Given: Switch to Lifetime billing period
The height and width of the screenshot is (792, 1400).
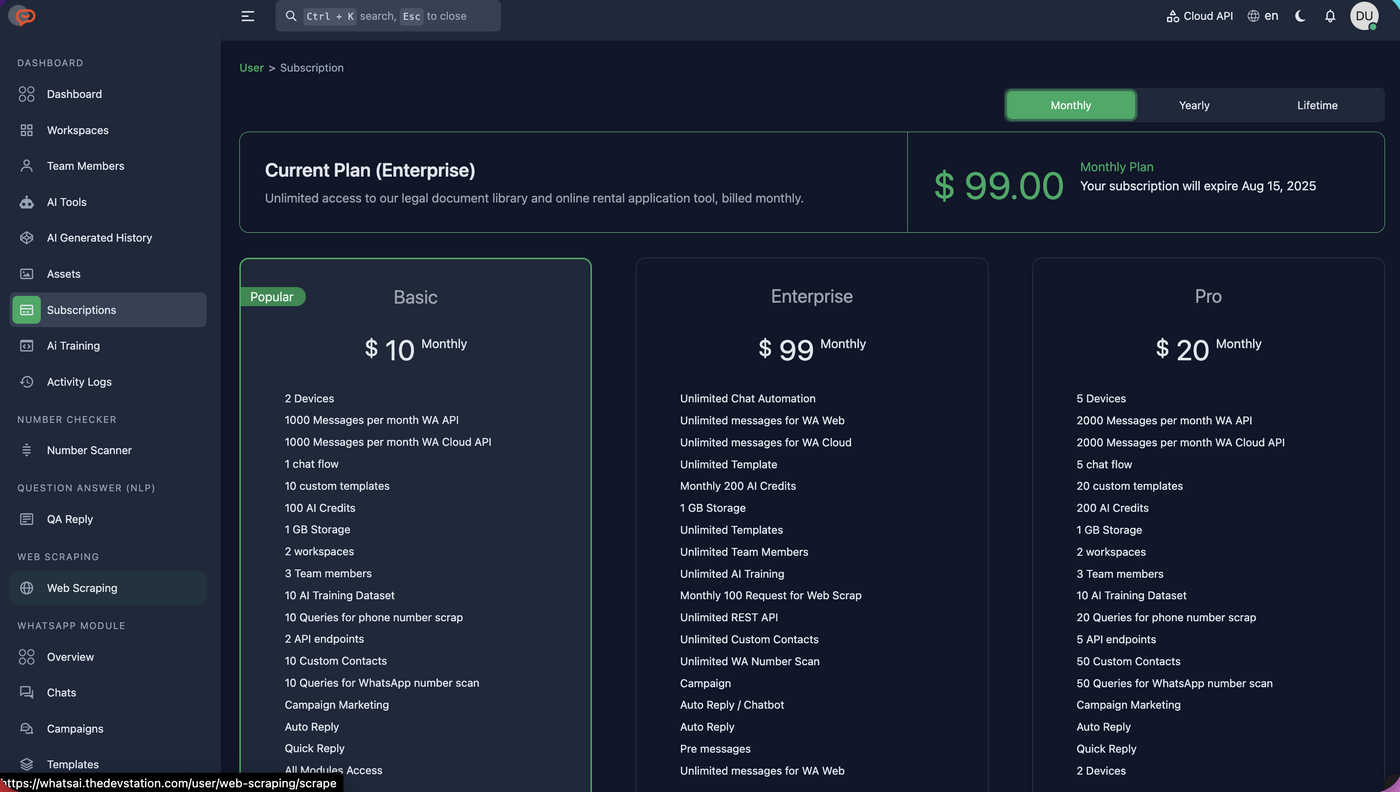Looking at the screenshot, I should point(1317,105).
